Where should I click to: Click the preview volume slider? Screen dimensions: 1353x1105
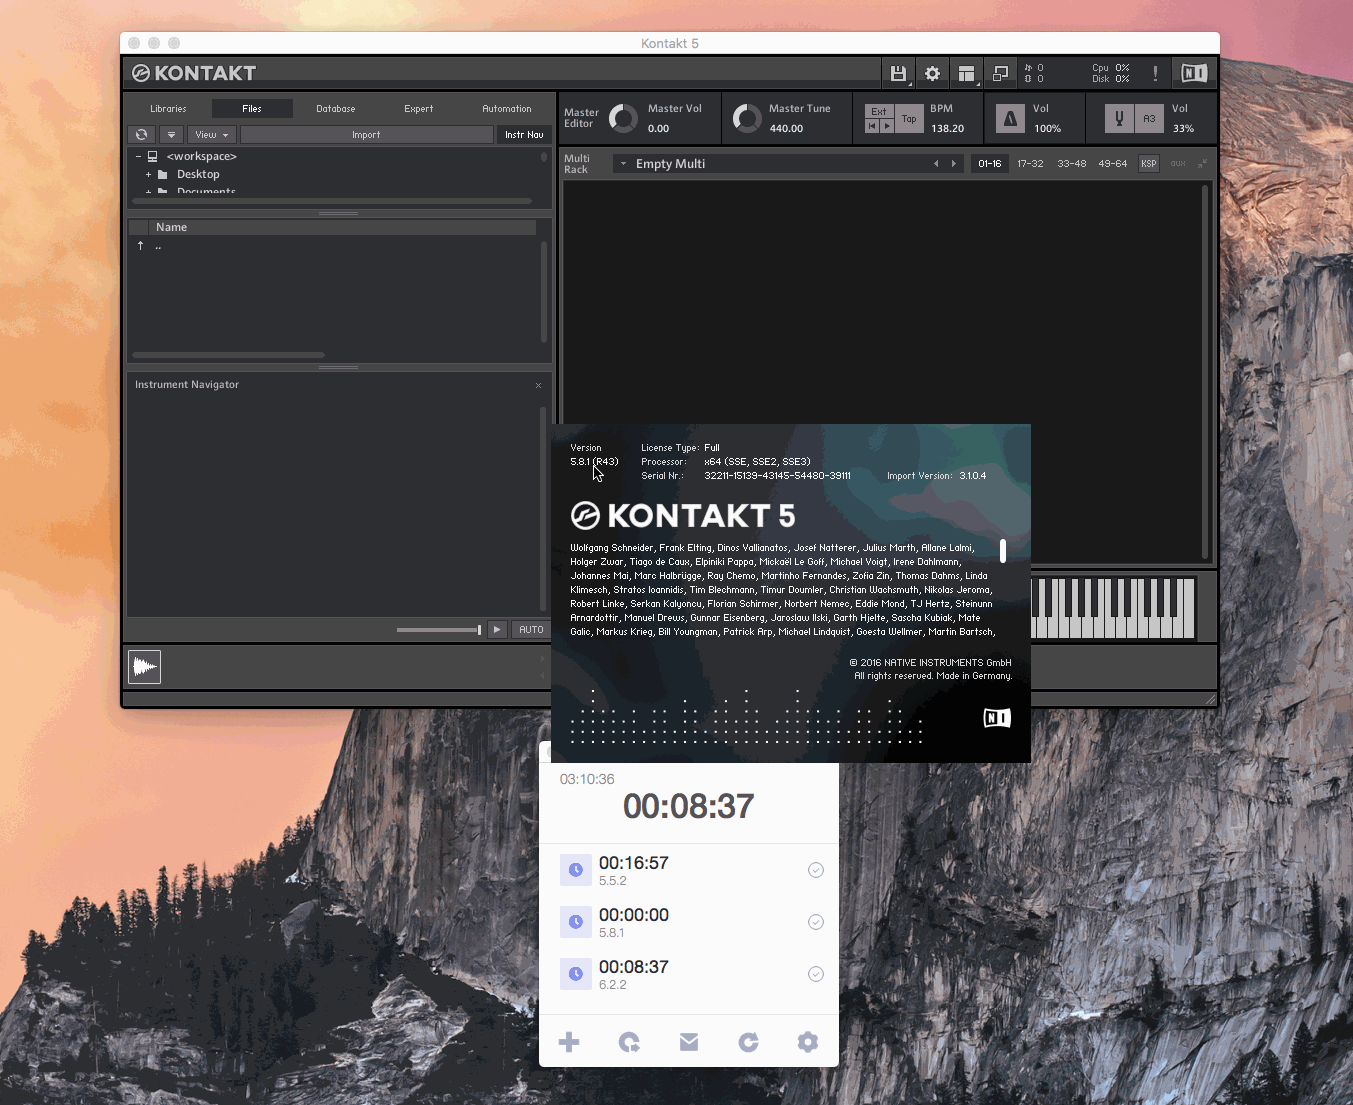point(439,629)
